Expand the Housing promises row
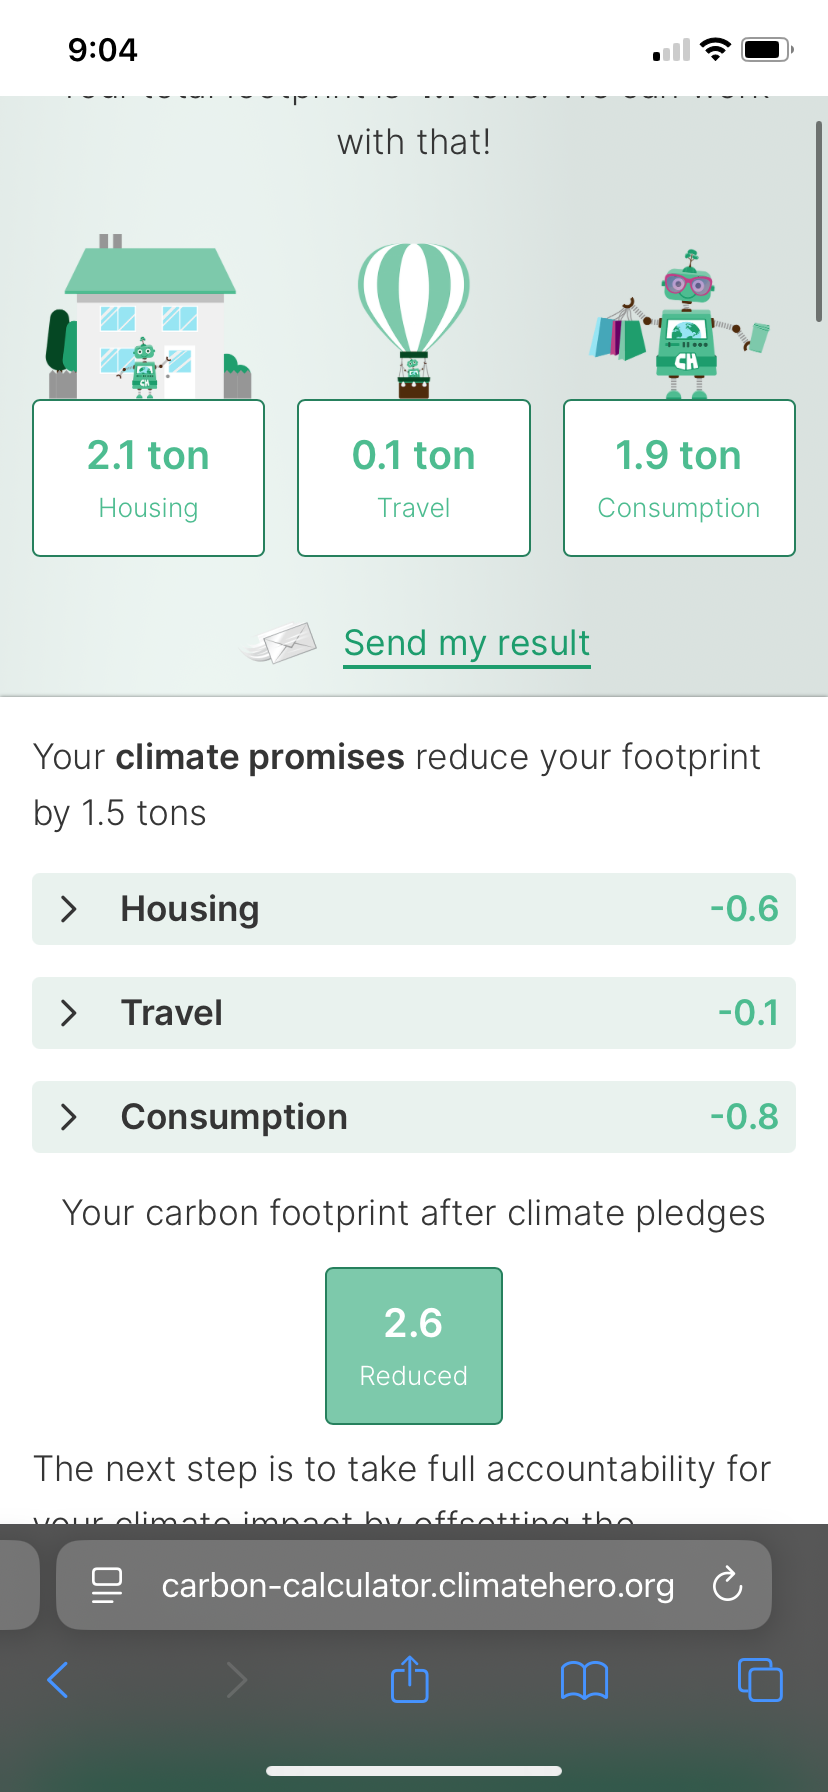This screenshot has width=828, height=1792. coord(414,909)
